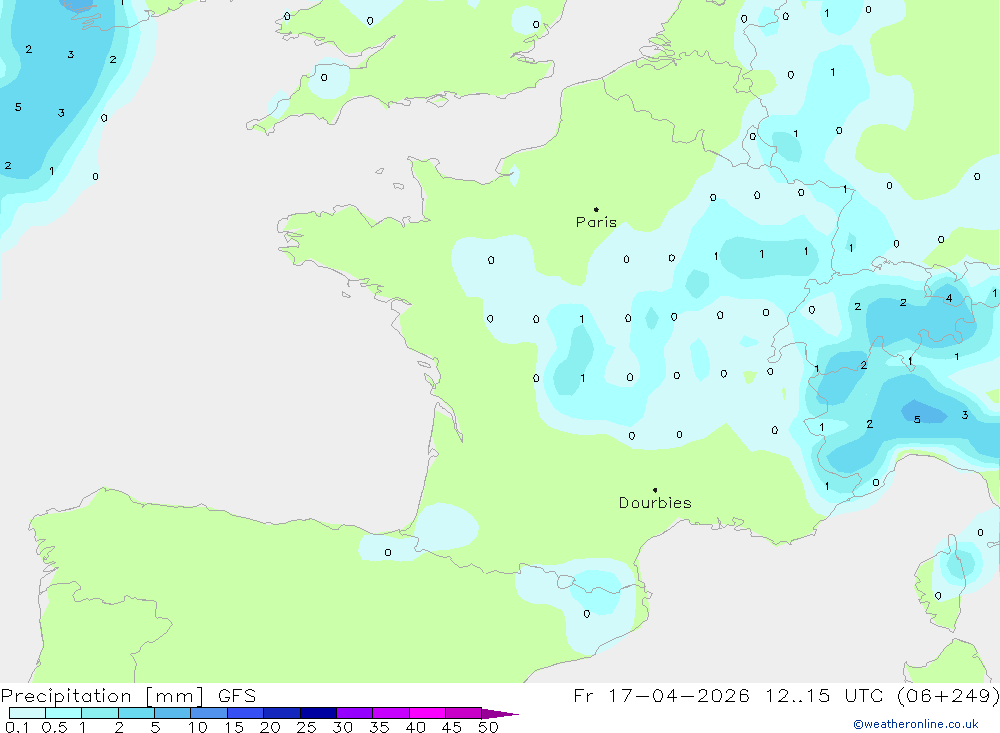This screenshot has height=733, width=1000.
Task: Select the 45 mm legend color swatch
Action: click(463, 713)
